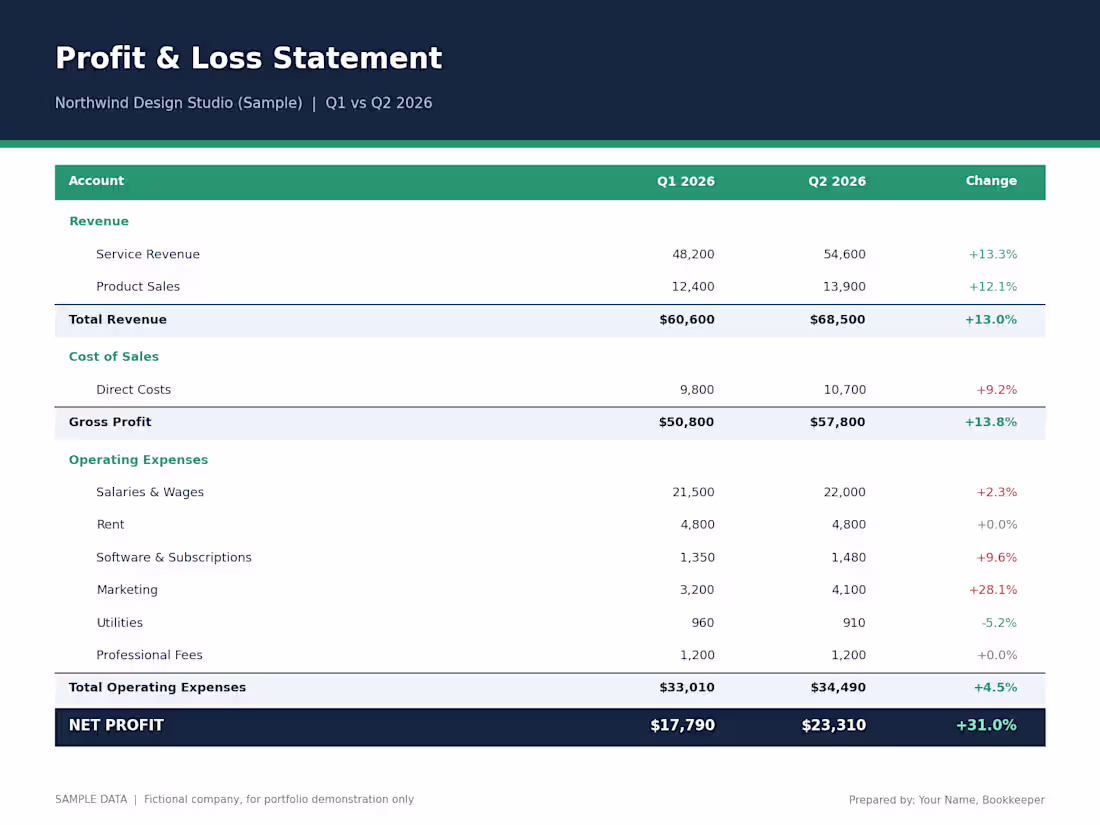1100x825 pixels.
Task: Select the Product Sales Q1 value 12,400
Action: 693,286
